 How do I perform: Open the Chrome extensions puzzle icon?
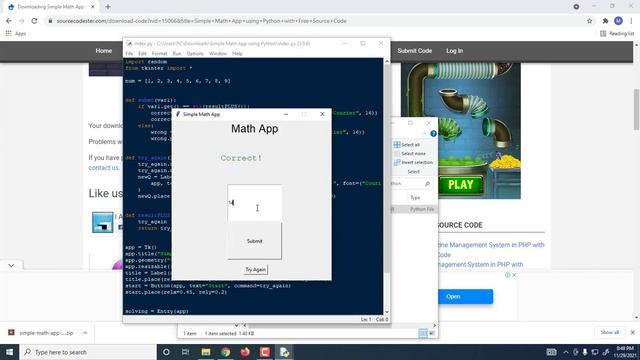tap(605, 21)
